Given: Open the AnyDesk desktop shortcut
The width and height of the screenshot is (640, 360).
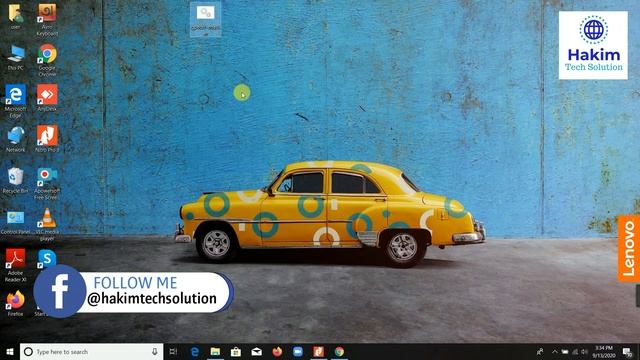Looking at the screenshot, I should pyautogui.click(x=47, y=98).
